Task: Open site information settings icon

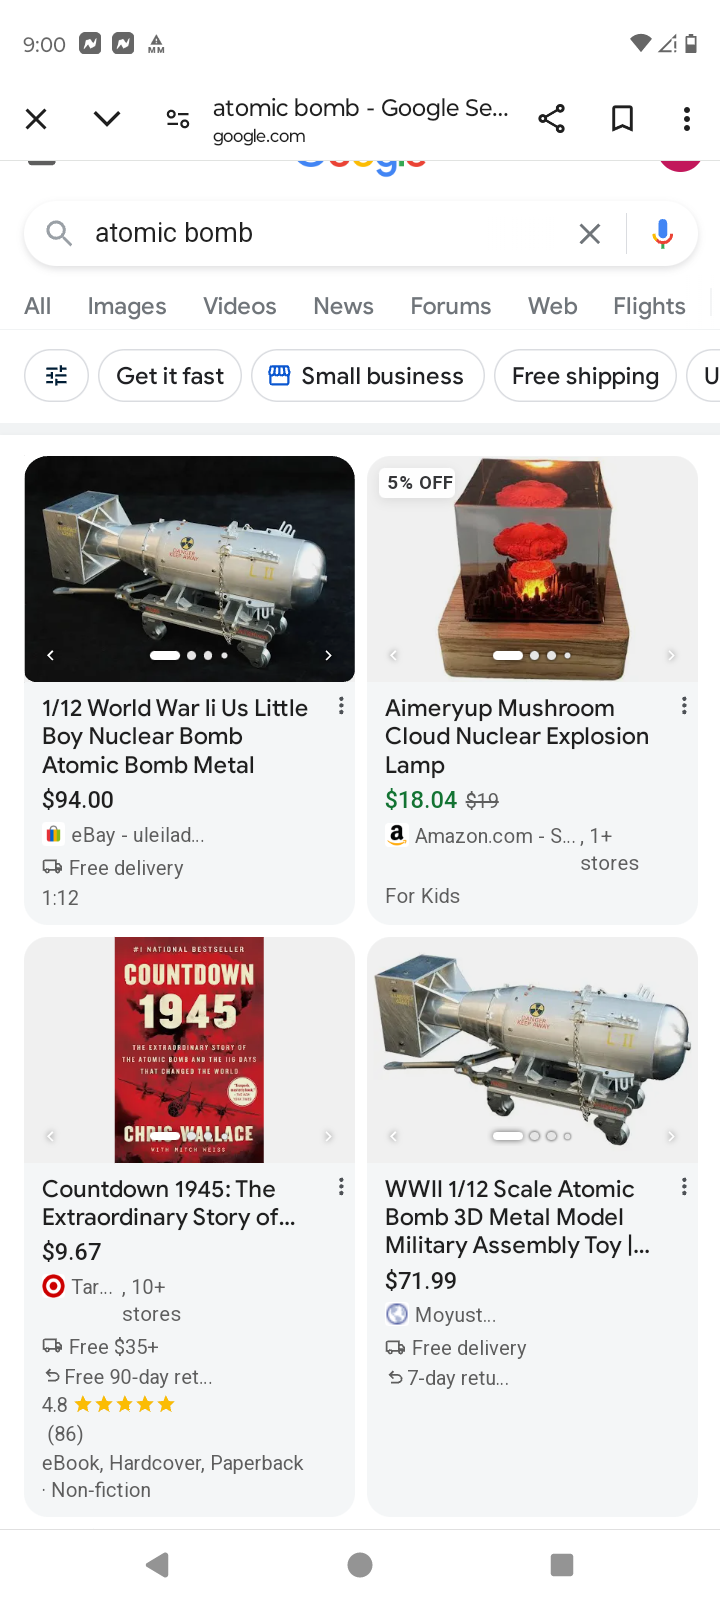Action: click(178, 119)
